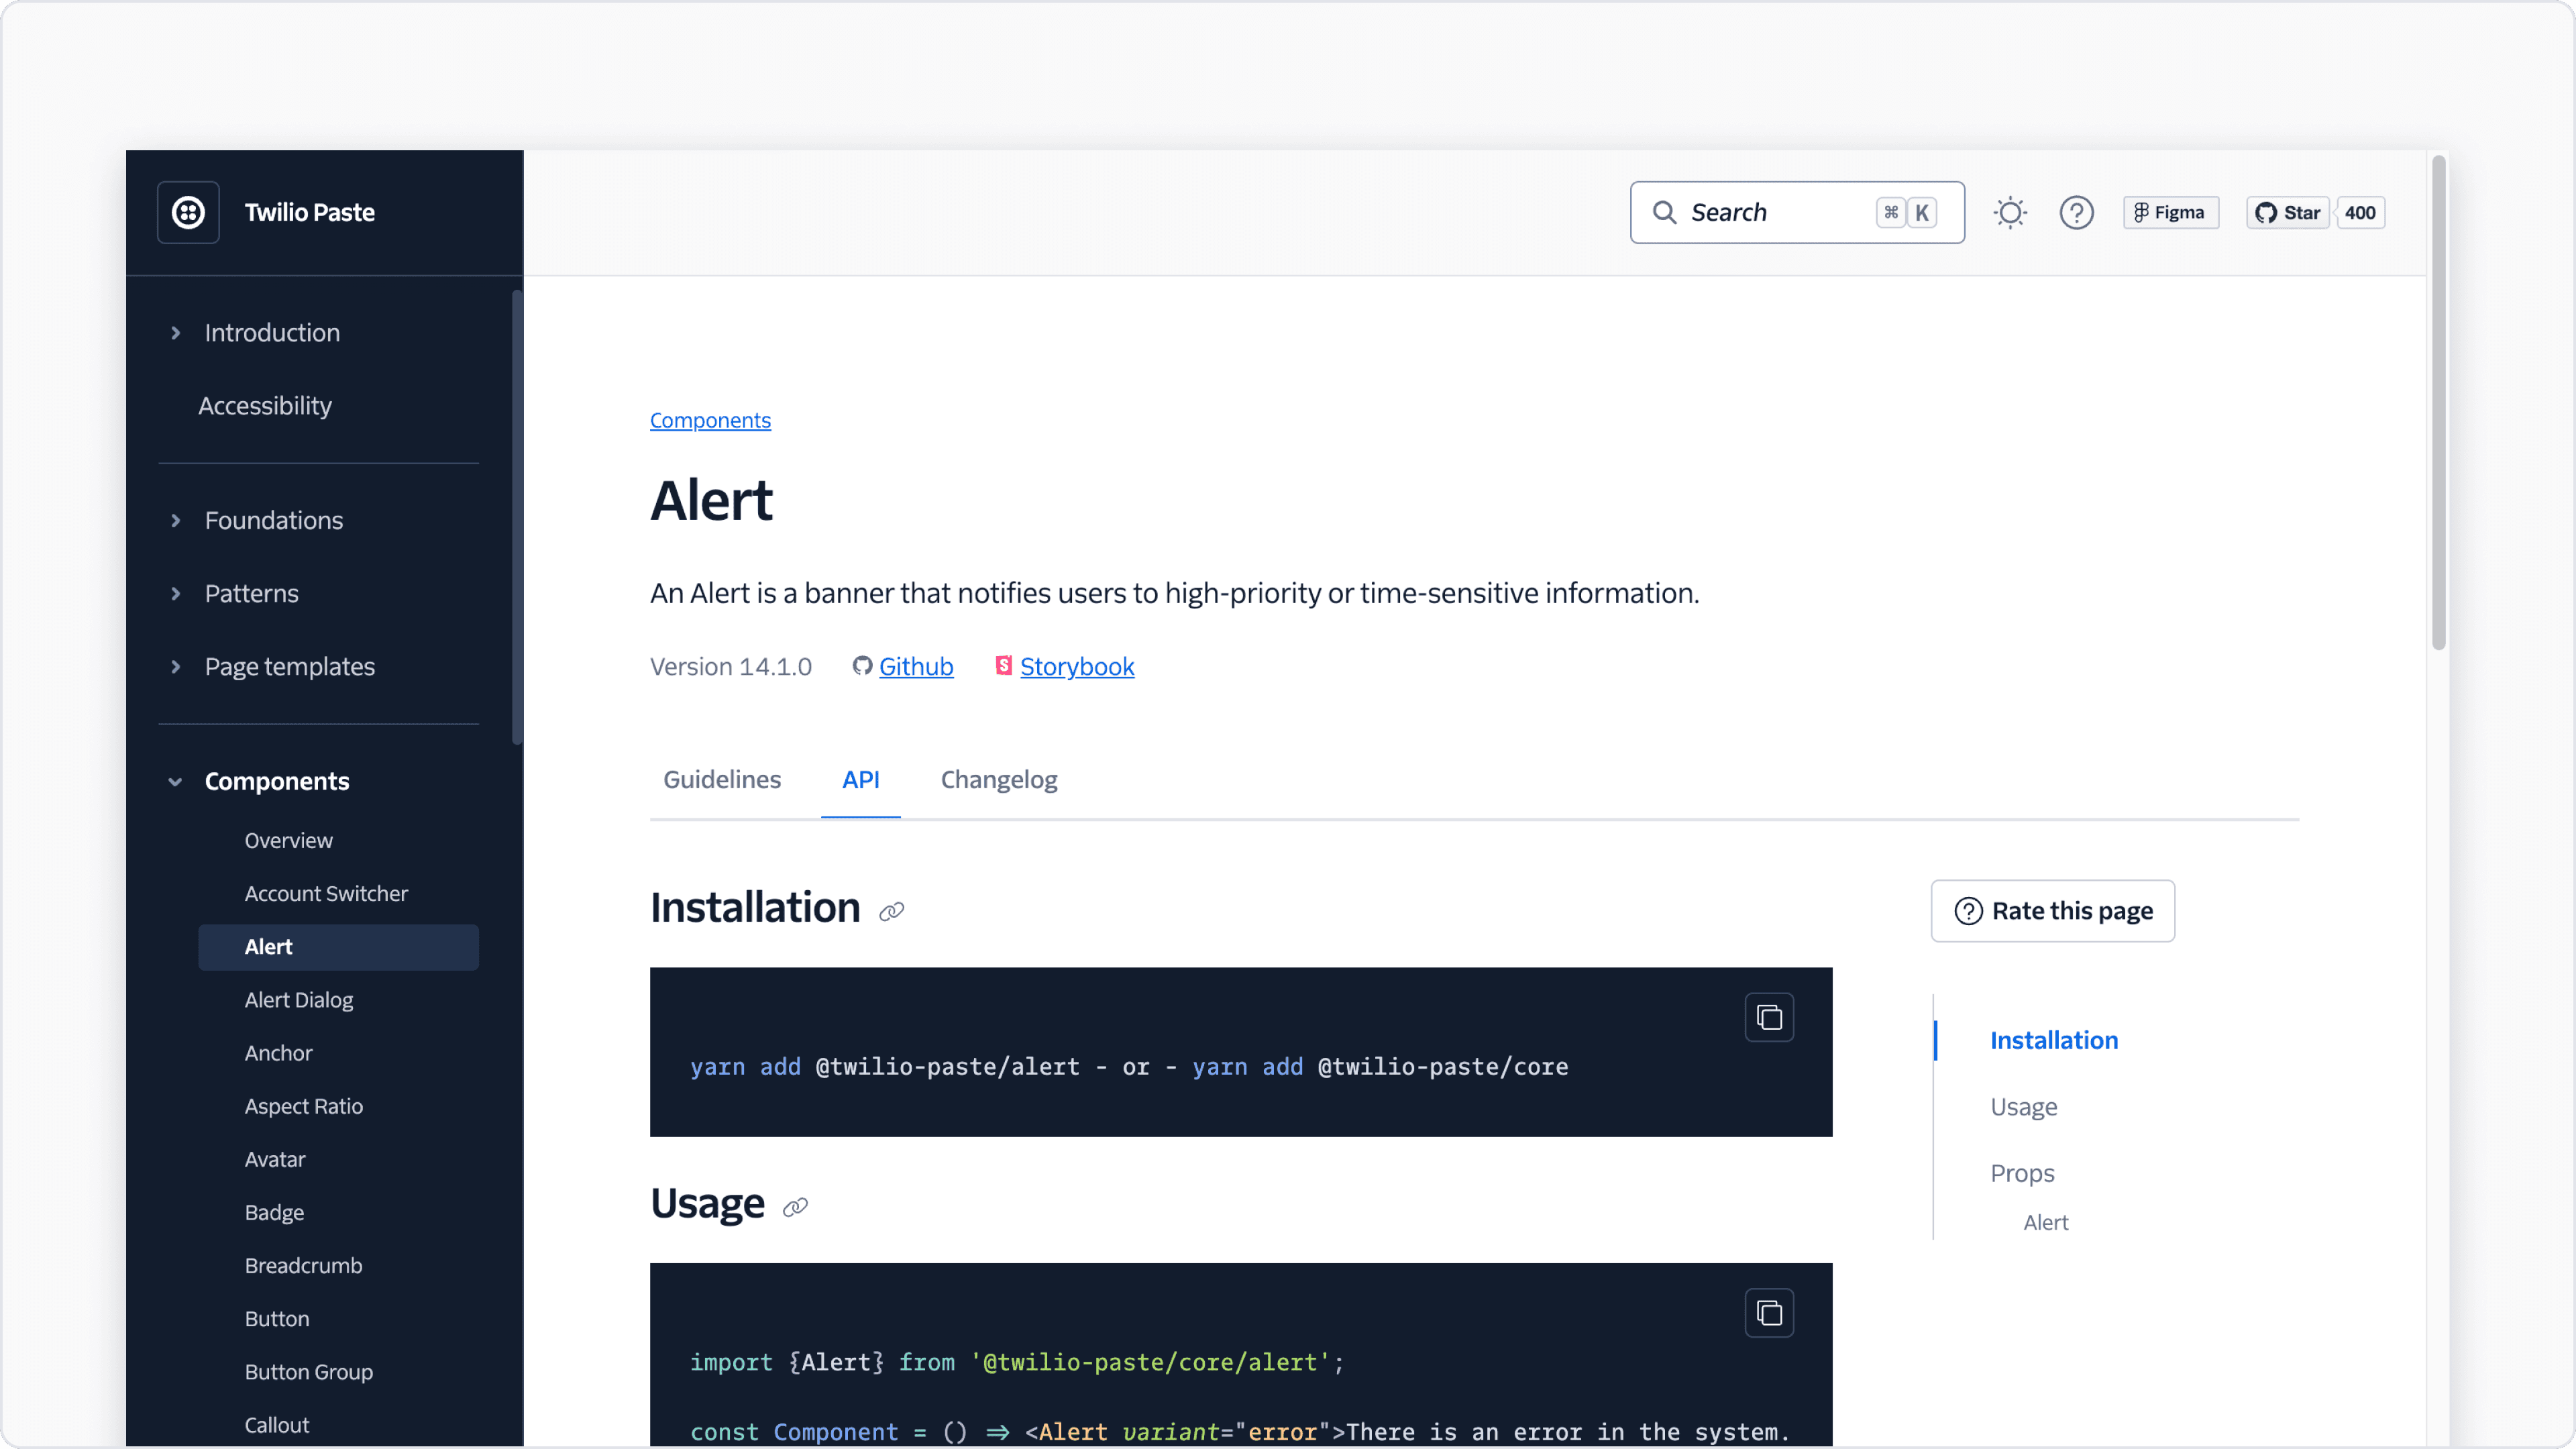This screenshot has width=2576, height=1449.
Task: Click the Storybook logo icon
Action: [x=1003, y=665]
